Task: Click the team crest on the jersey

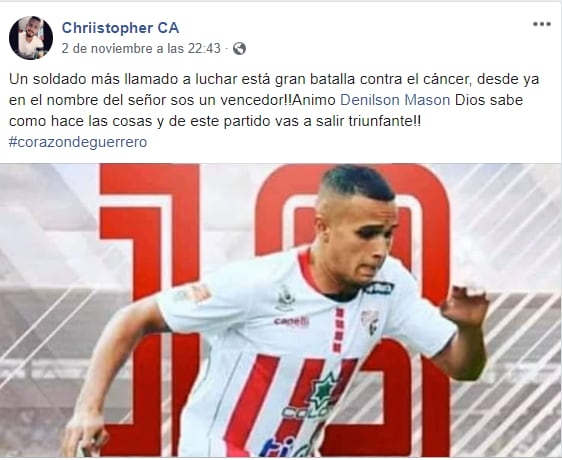Action: click(x=370, y=321)
